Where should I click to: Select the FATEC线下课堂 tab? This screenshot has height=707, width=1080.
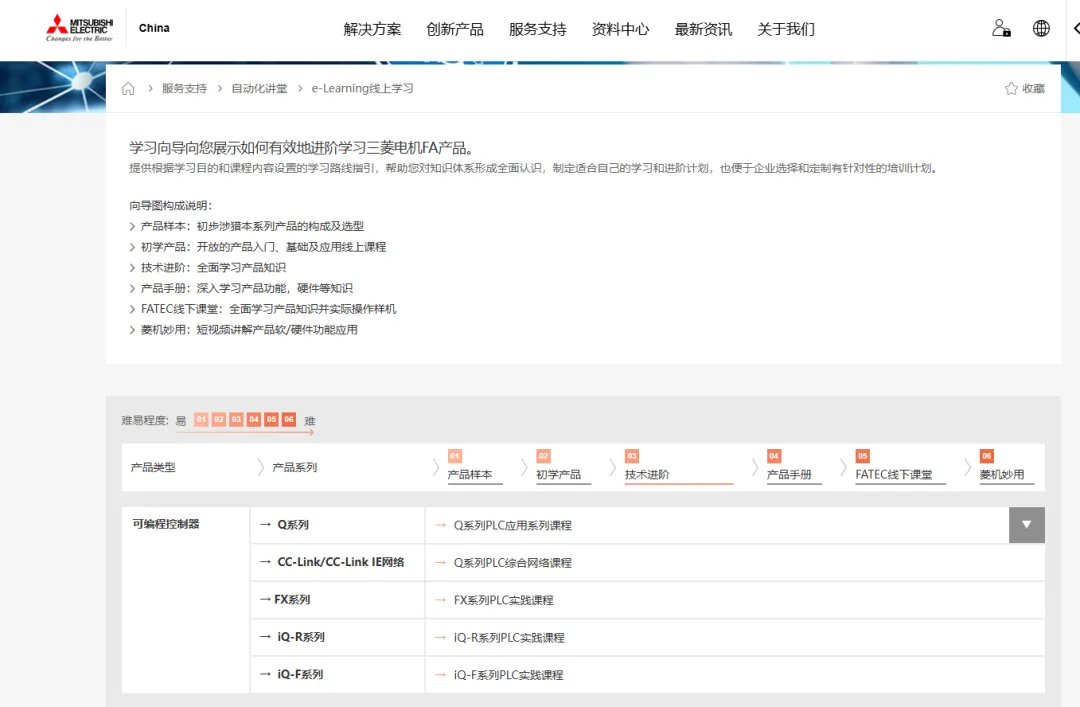[x=900, y=467]
